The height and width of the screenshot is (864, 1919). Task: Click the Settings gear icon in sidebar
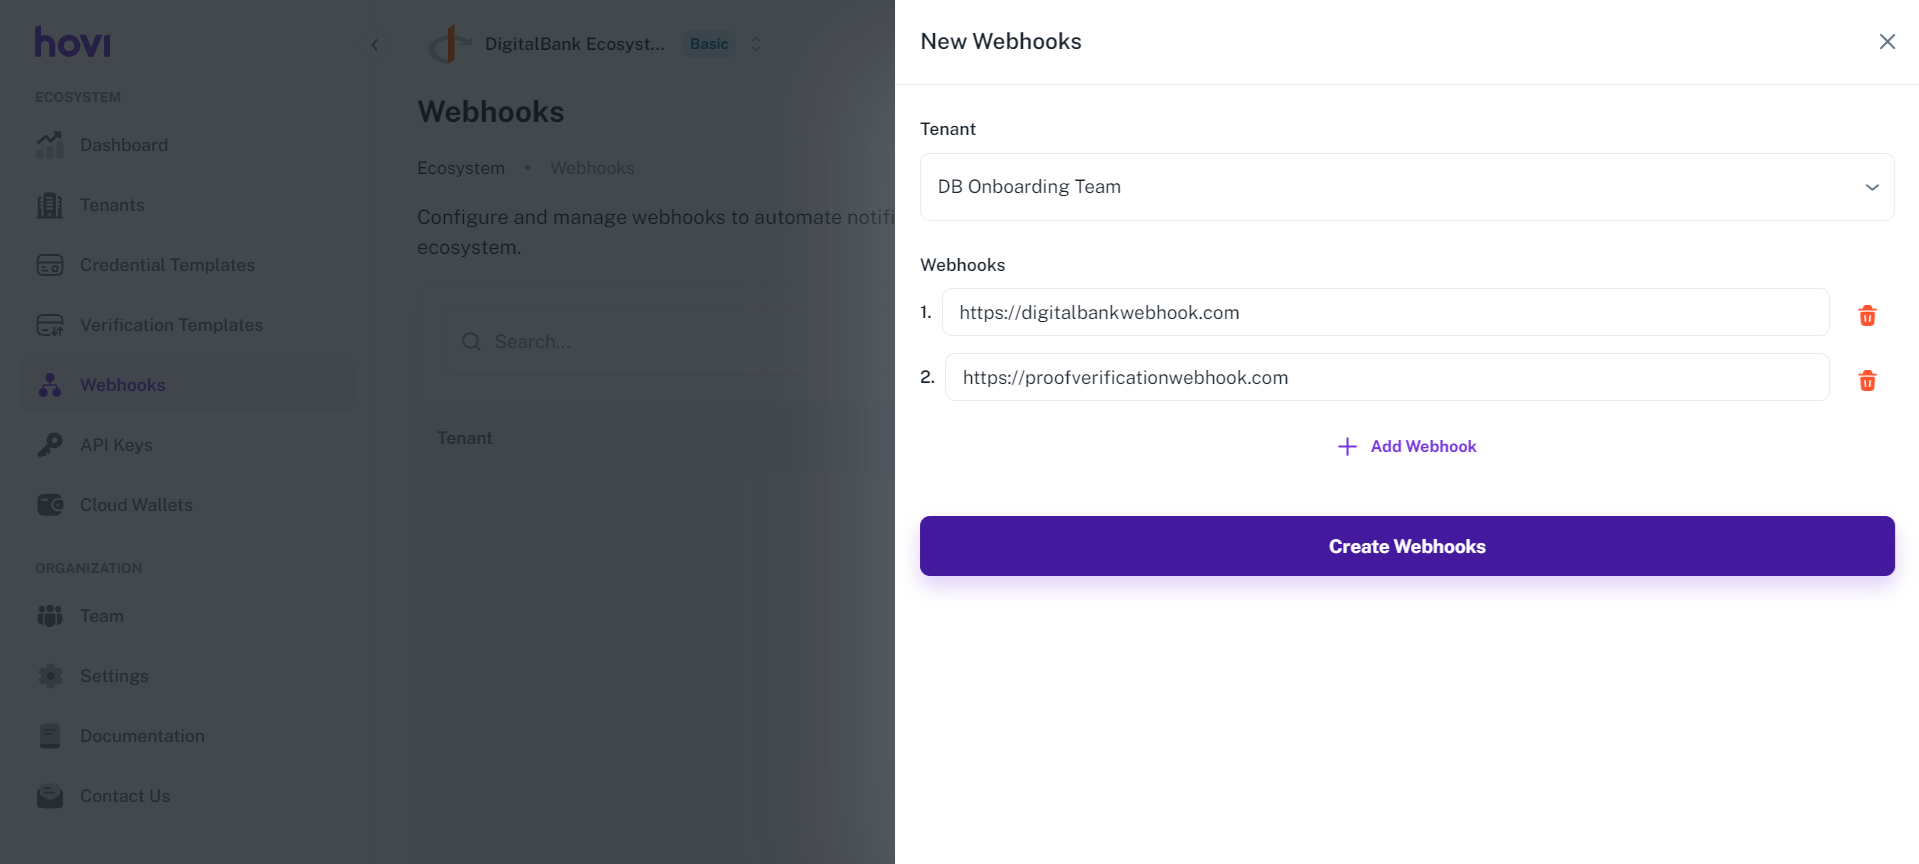(x=50, y=676)
